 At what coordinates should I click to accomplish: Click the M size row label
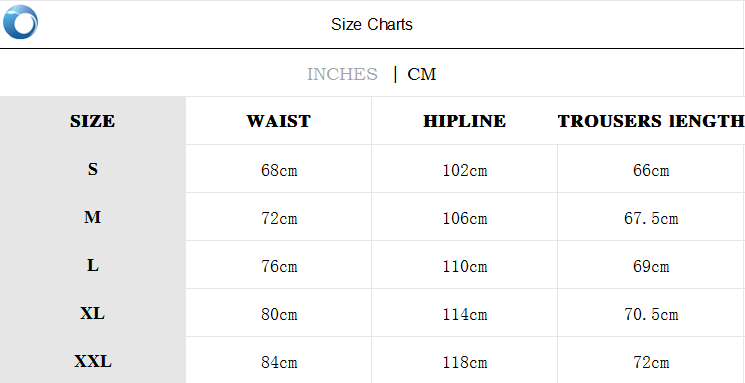point(93,217)
